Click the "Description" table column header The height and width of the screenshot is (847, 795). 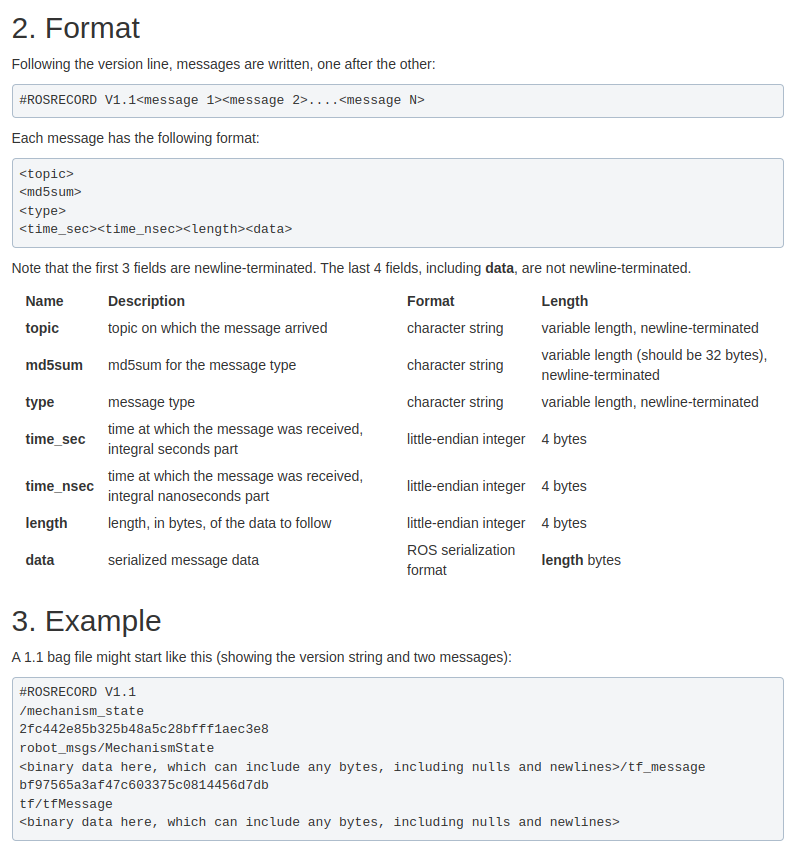coord(146,301)
